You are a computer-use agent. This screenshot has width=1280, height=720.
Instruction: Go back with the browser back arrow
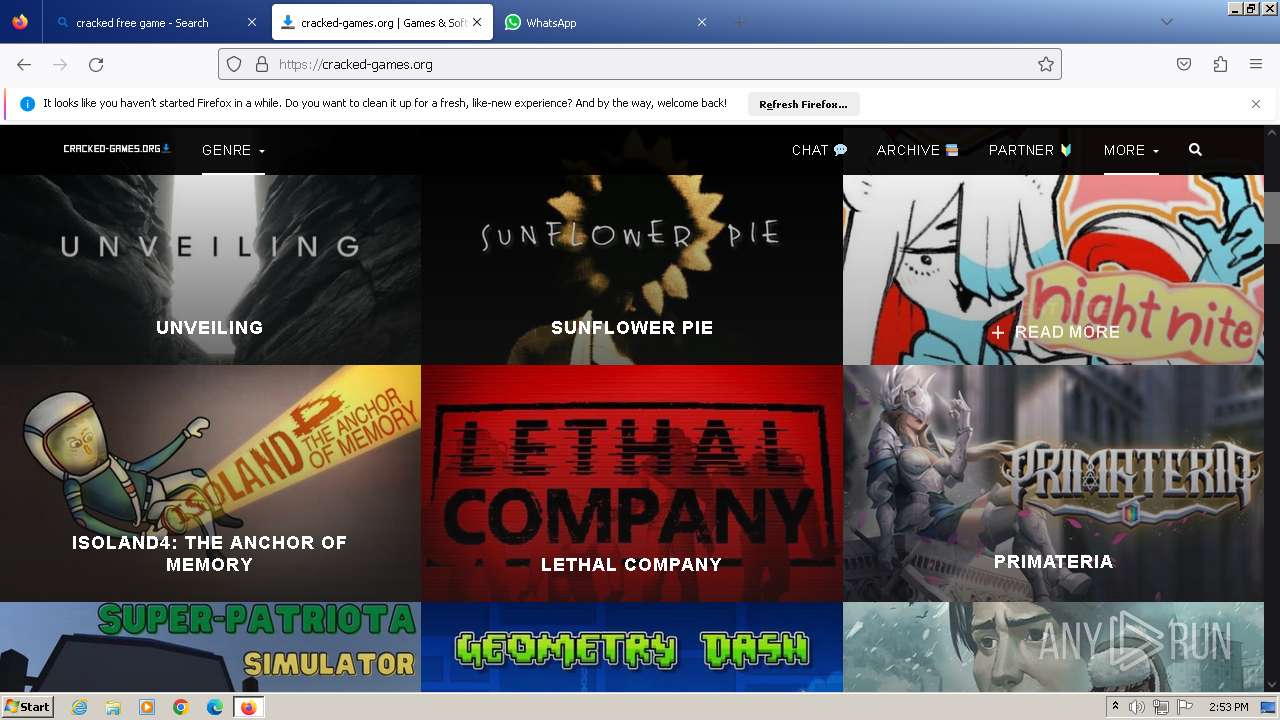[24, 64]
